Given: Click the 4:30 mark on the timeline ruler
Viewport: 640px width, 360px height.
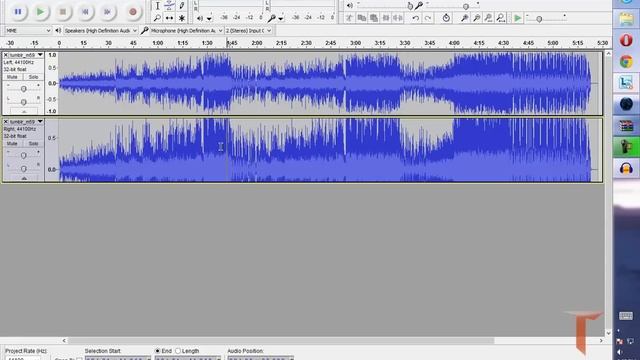Looking at the screenshot, I should pos(504,43).
